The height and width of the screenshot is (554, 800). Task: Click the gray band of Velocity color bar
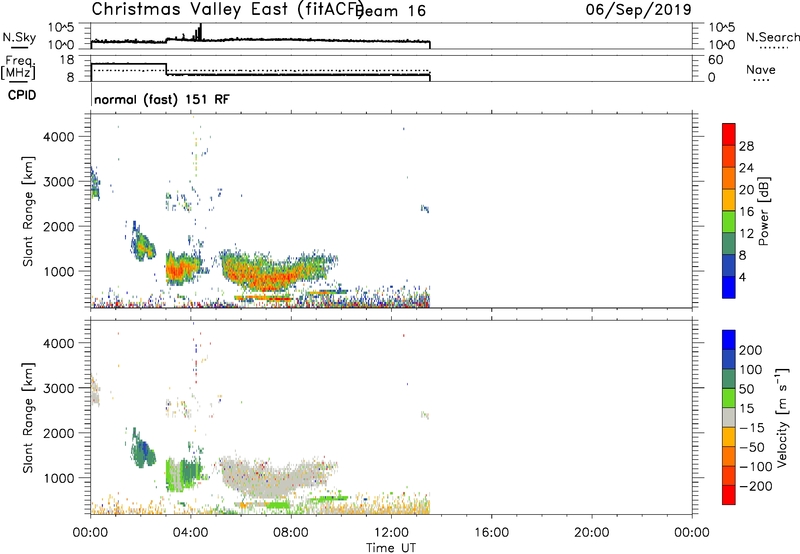click(x=729, y=418)
